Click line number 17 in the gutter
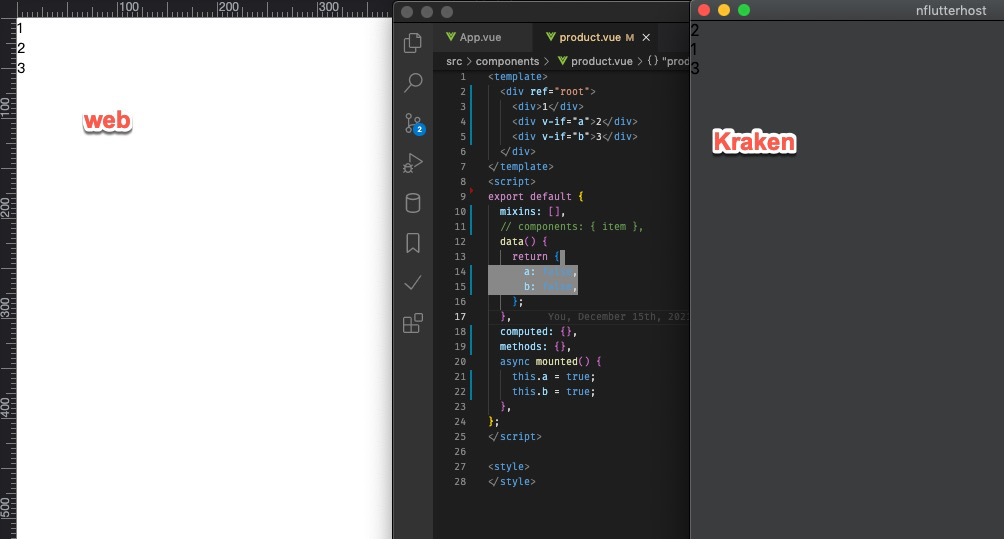The height and width of the screenshot is (539, 1004). [x=460, y=316]
